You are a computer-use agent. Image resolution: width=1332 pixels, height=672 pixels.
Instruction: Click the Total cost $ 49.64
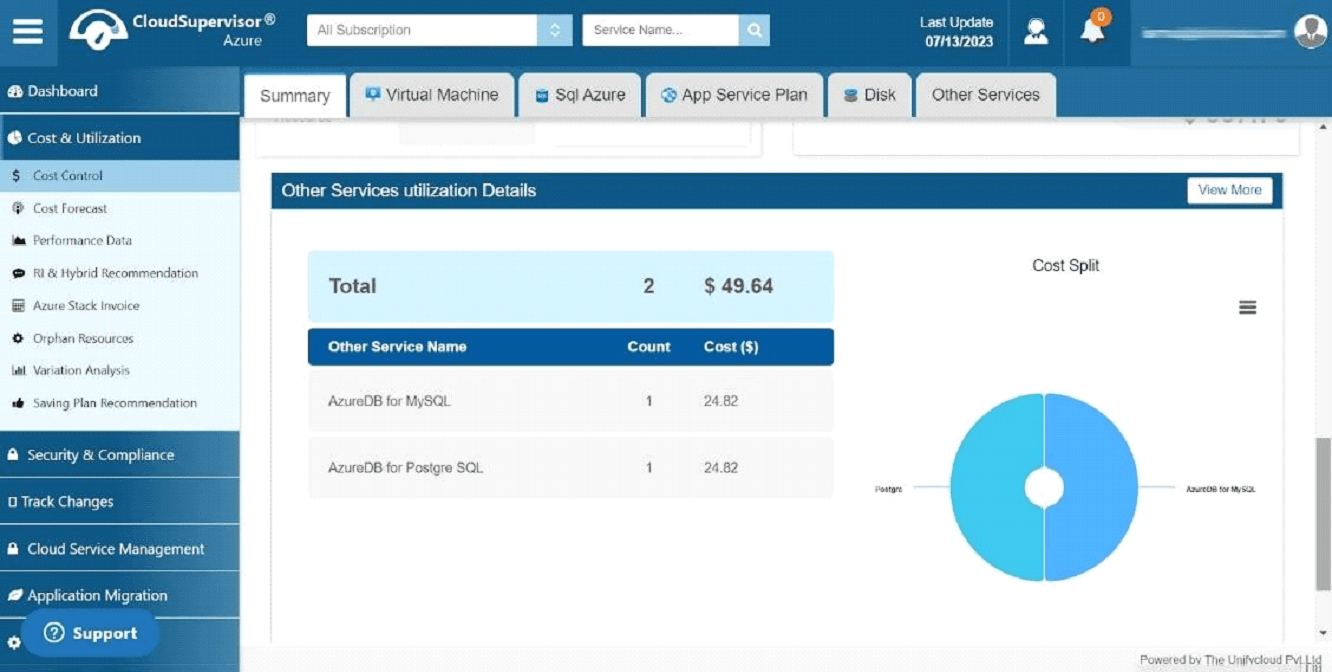(x=739, y=286)
